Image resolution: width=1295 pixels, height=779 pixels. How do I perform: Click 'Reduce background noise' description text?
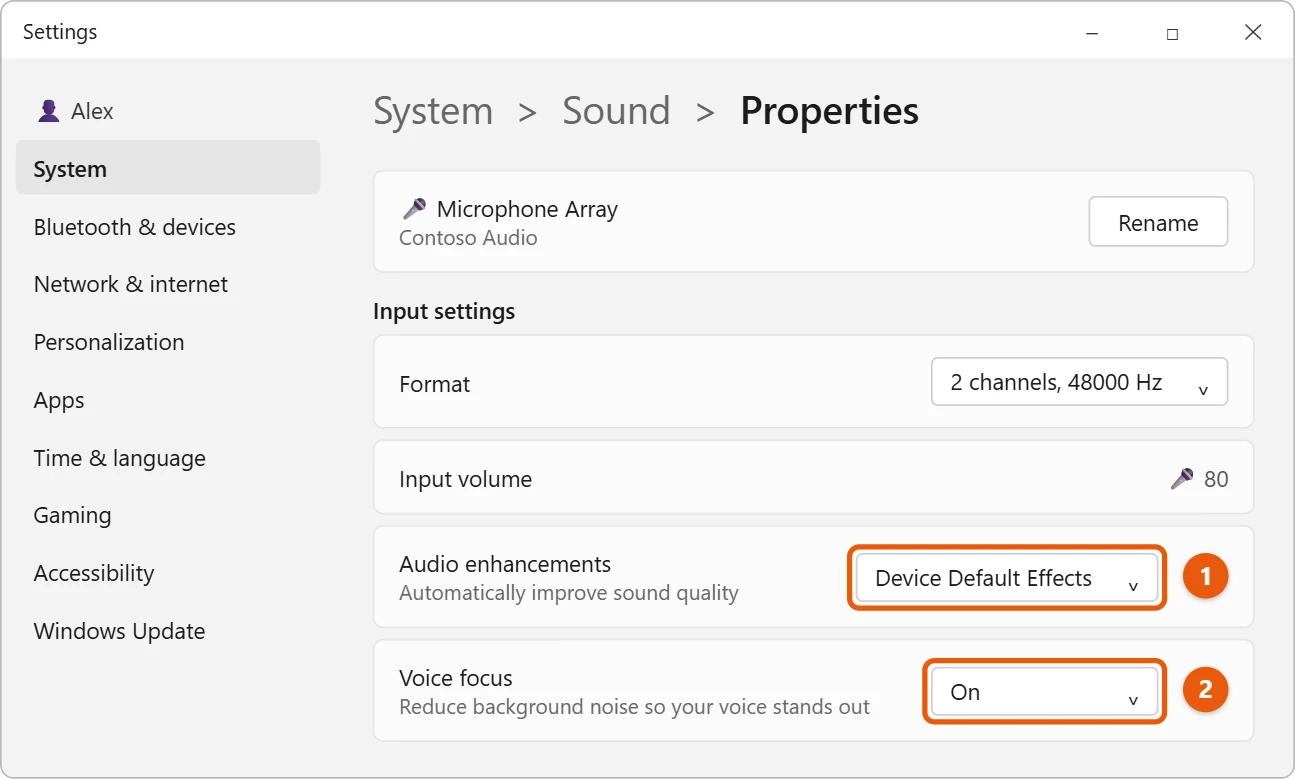coord(634,707)
